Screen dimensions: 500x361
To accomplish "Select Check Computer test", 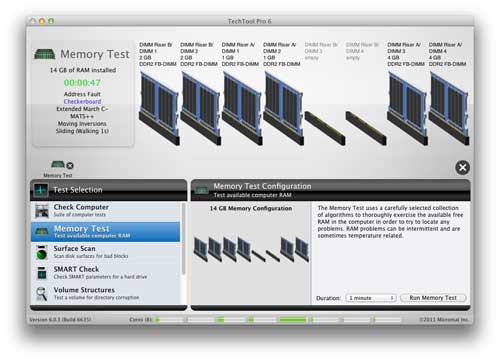I will click(x=106, y=211).
